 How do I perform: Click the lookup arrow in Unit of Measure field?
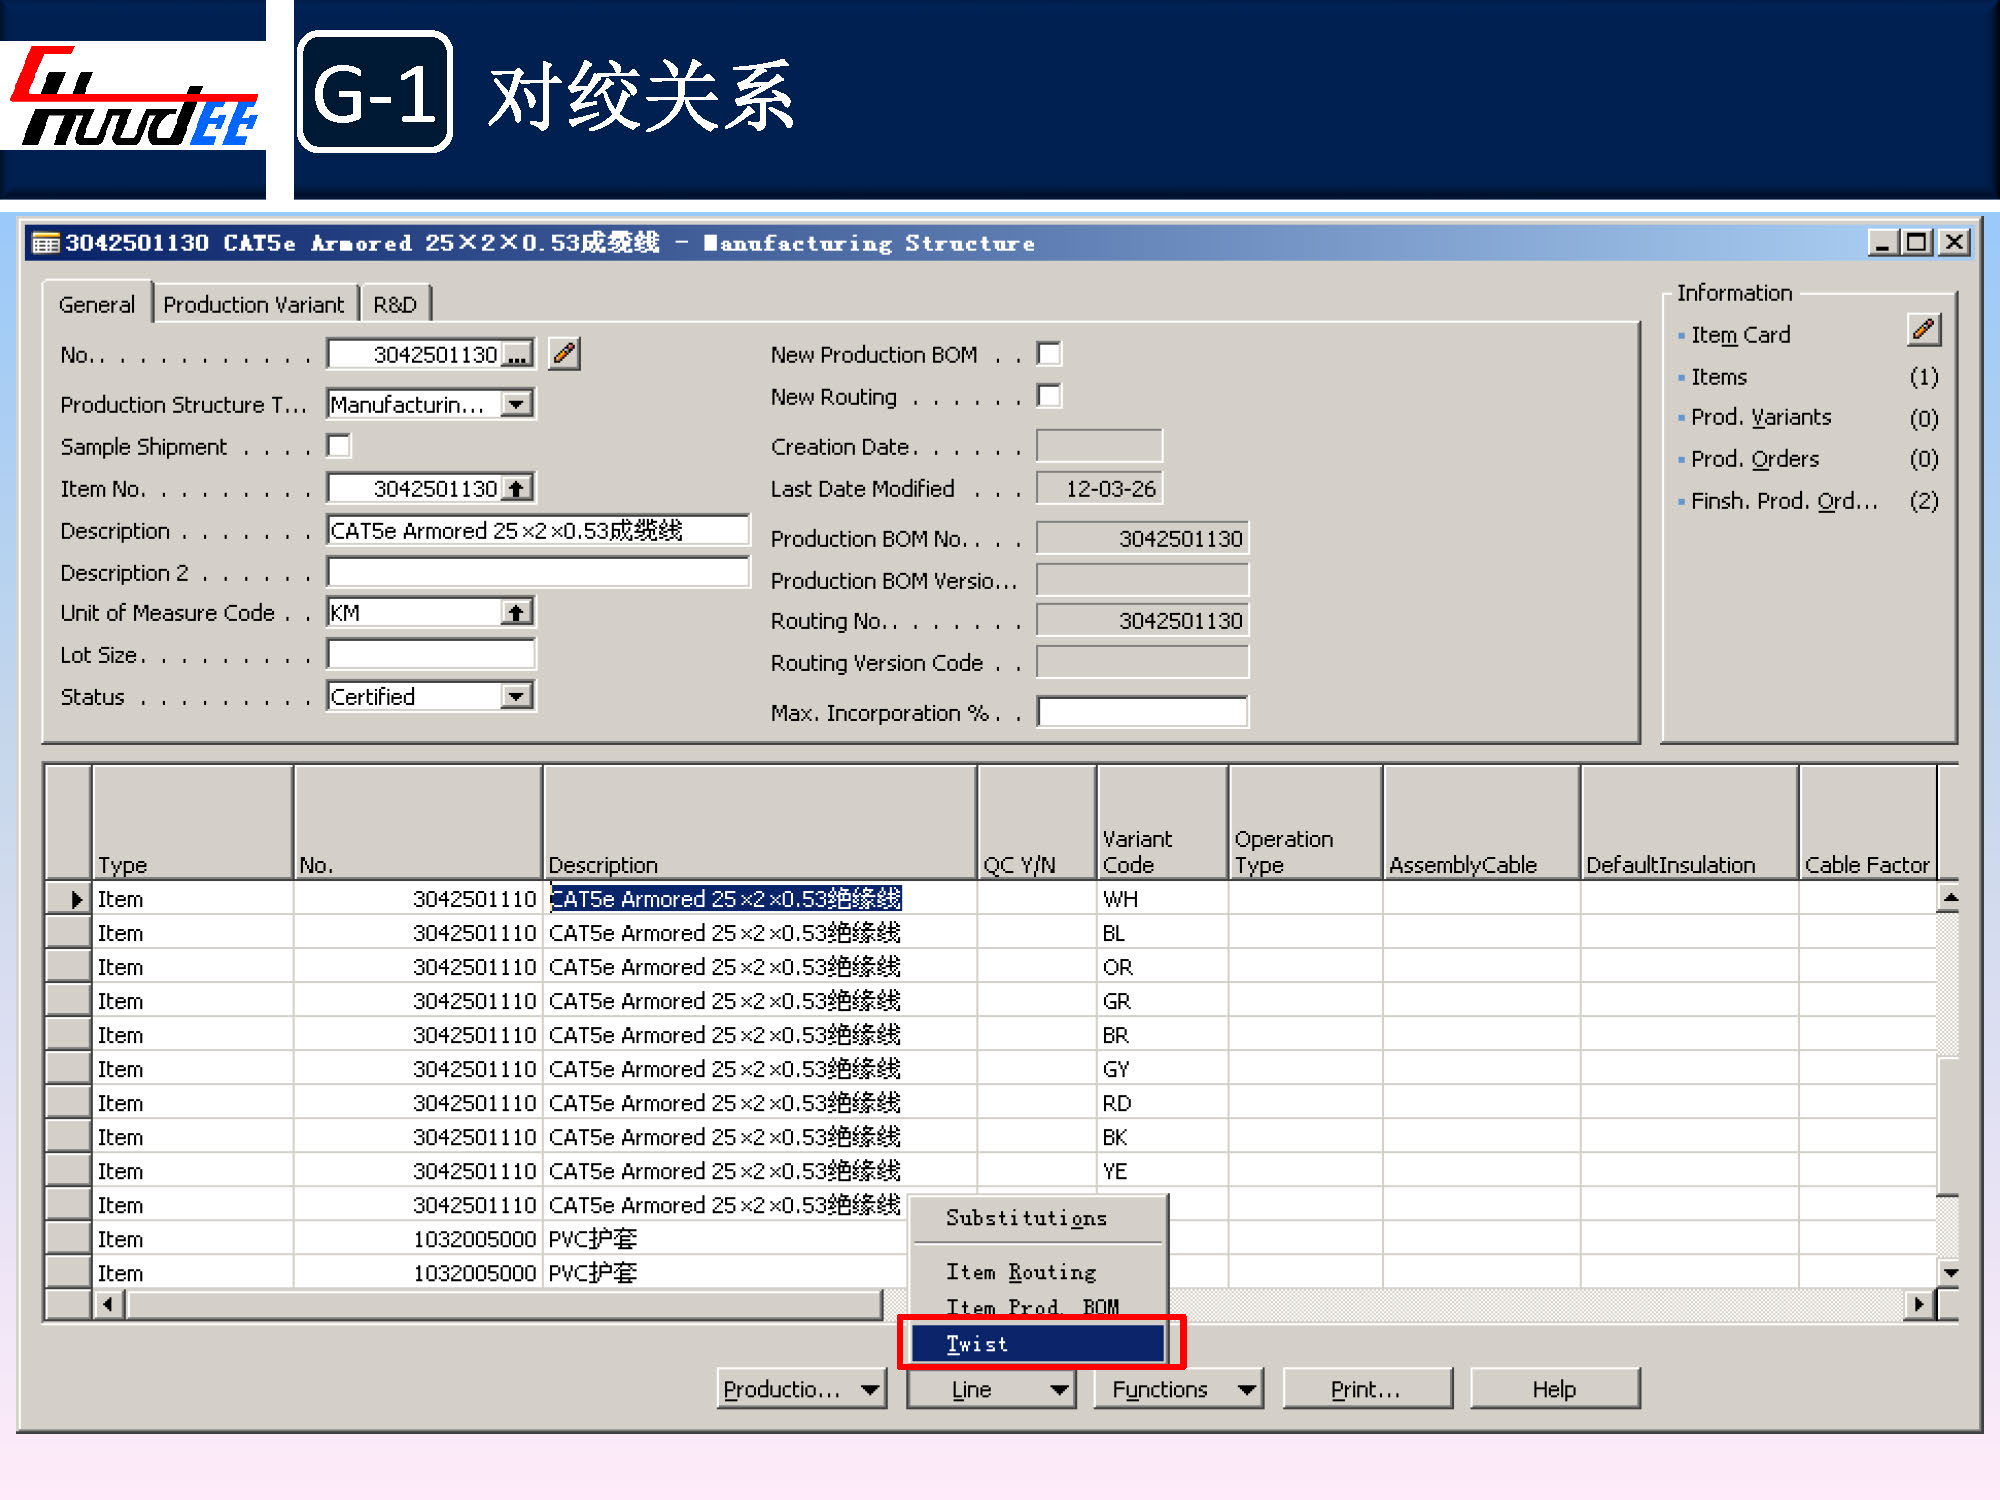point(516,613)
